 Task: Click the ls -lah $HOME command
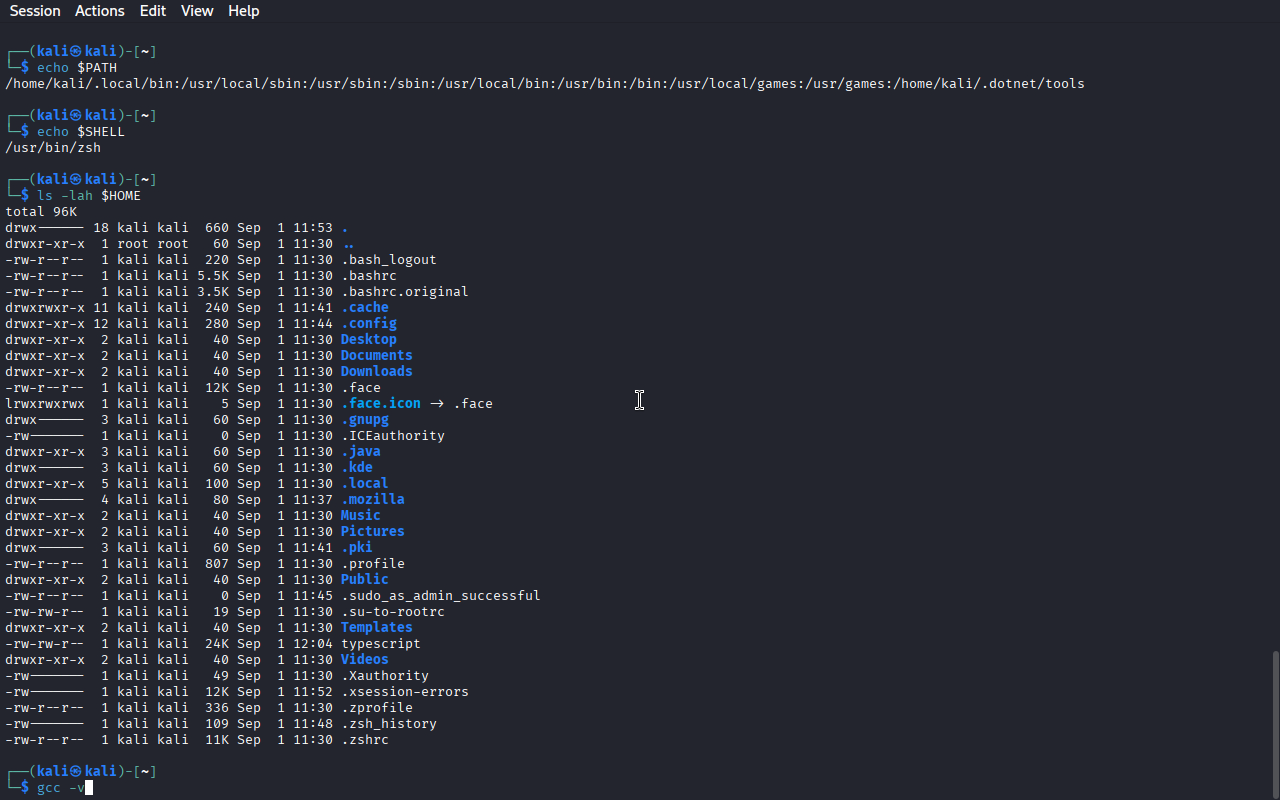pos(89,196)
